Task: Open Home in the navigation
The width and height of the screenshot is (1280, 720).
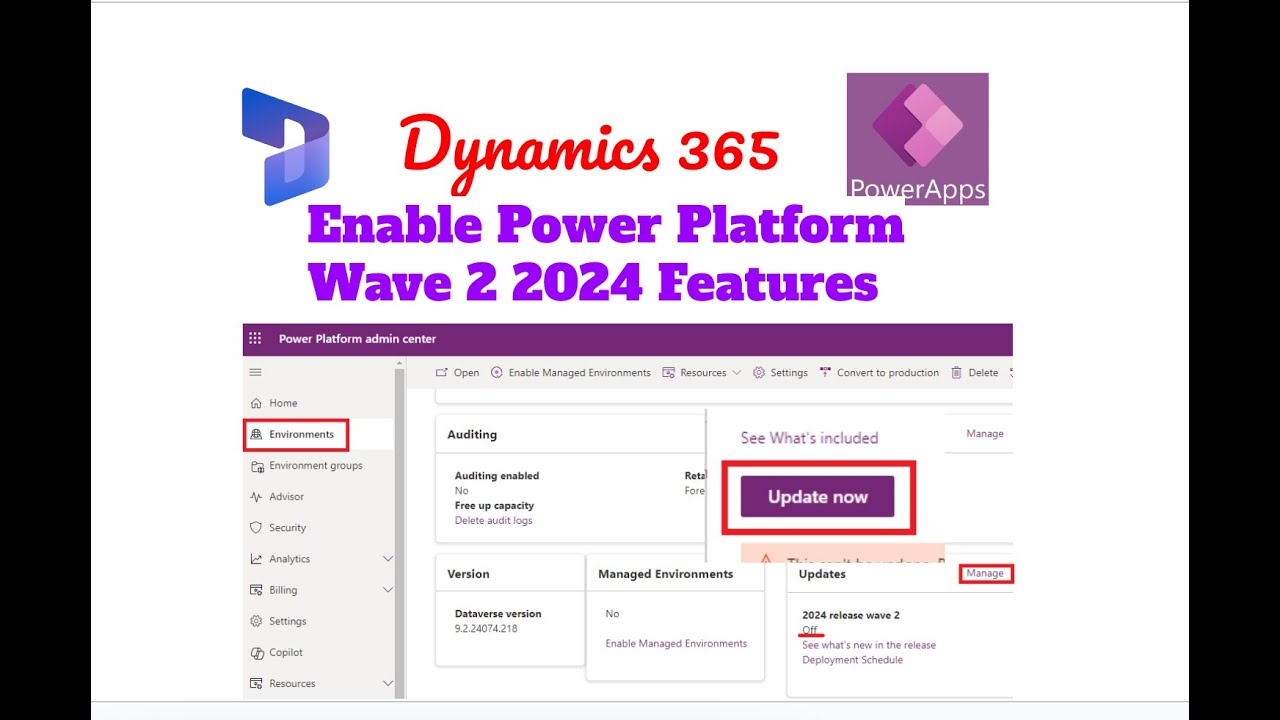Action: coord(283,403)
